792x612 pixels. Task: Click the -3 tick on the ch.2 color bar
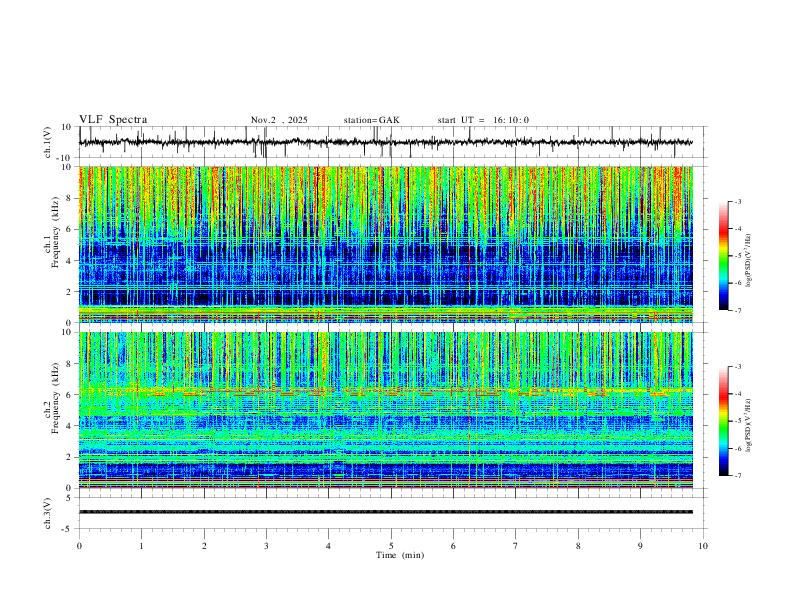click(737, 367)
